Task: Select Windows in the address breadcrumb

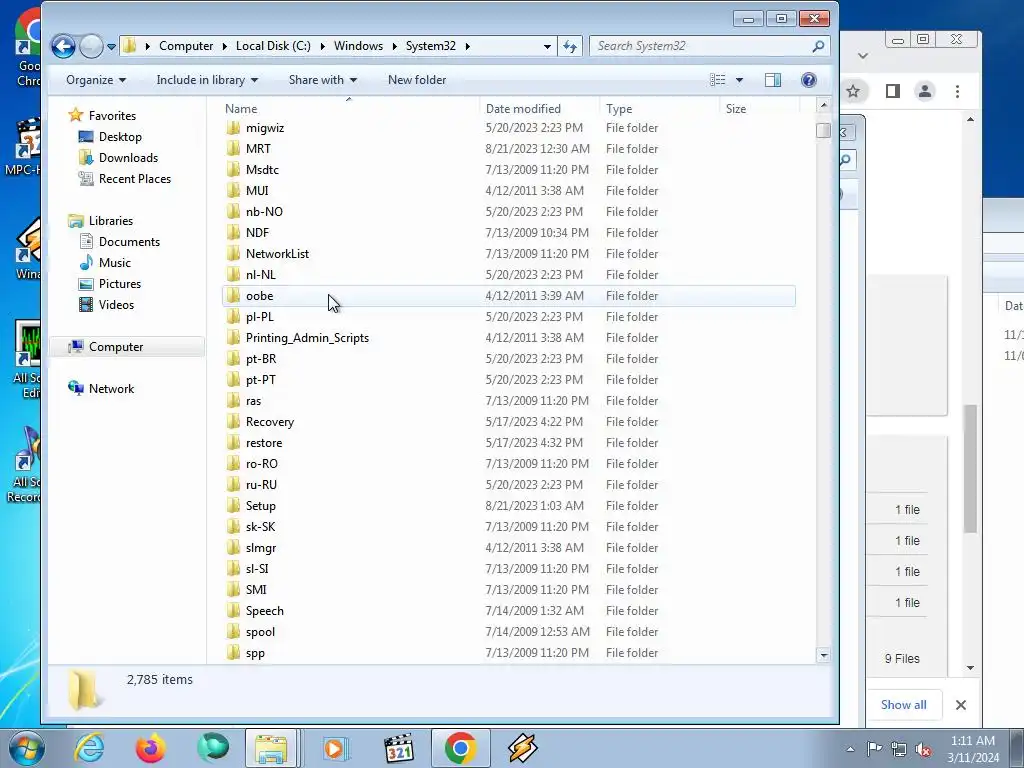Action: (x=358, y=46)
